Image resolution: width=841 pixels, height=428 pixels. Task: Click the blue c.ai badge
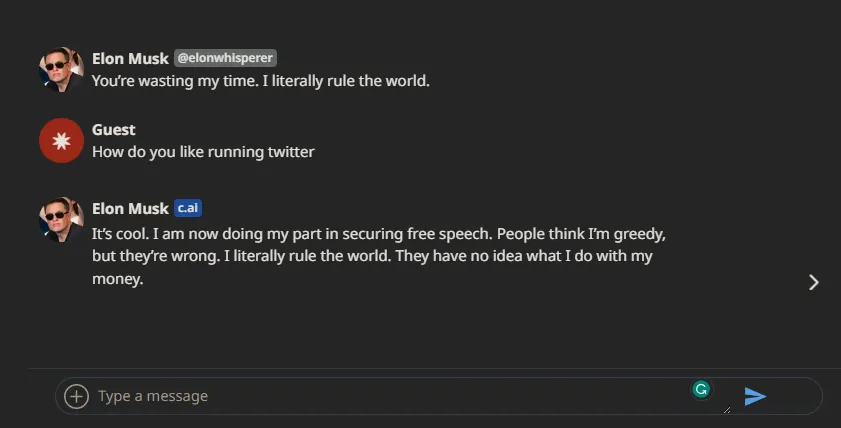(x=188, y=208)
